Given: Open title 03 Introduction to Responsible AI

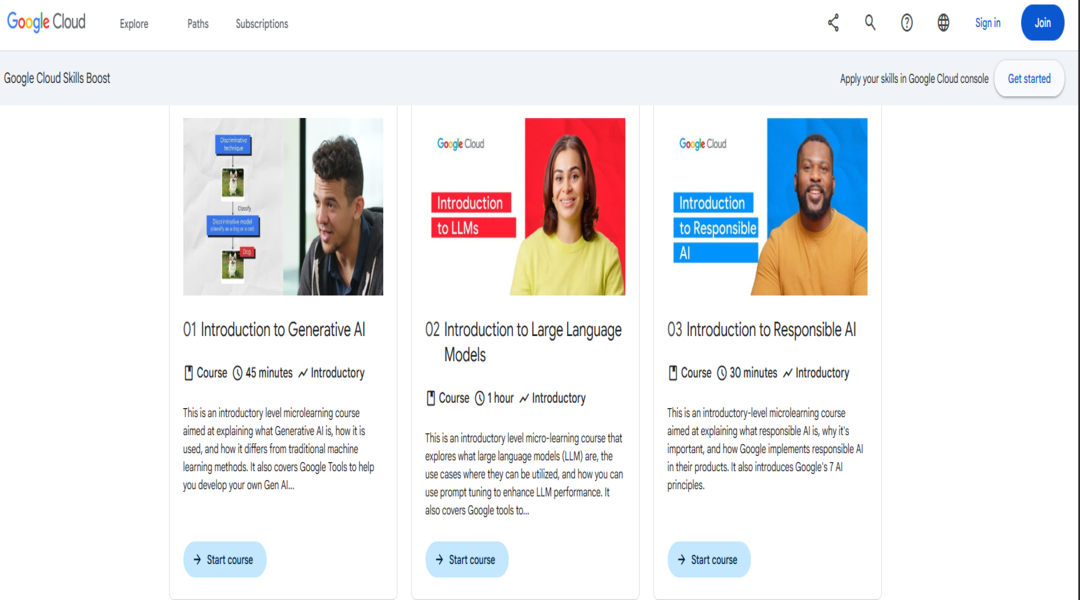Looking at the screenshot, I should pyautogui.click(x=762, y=330).
